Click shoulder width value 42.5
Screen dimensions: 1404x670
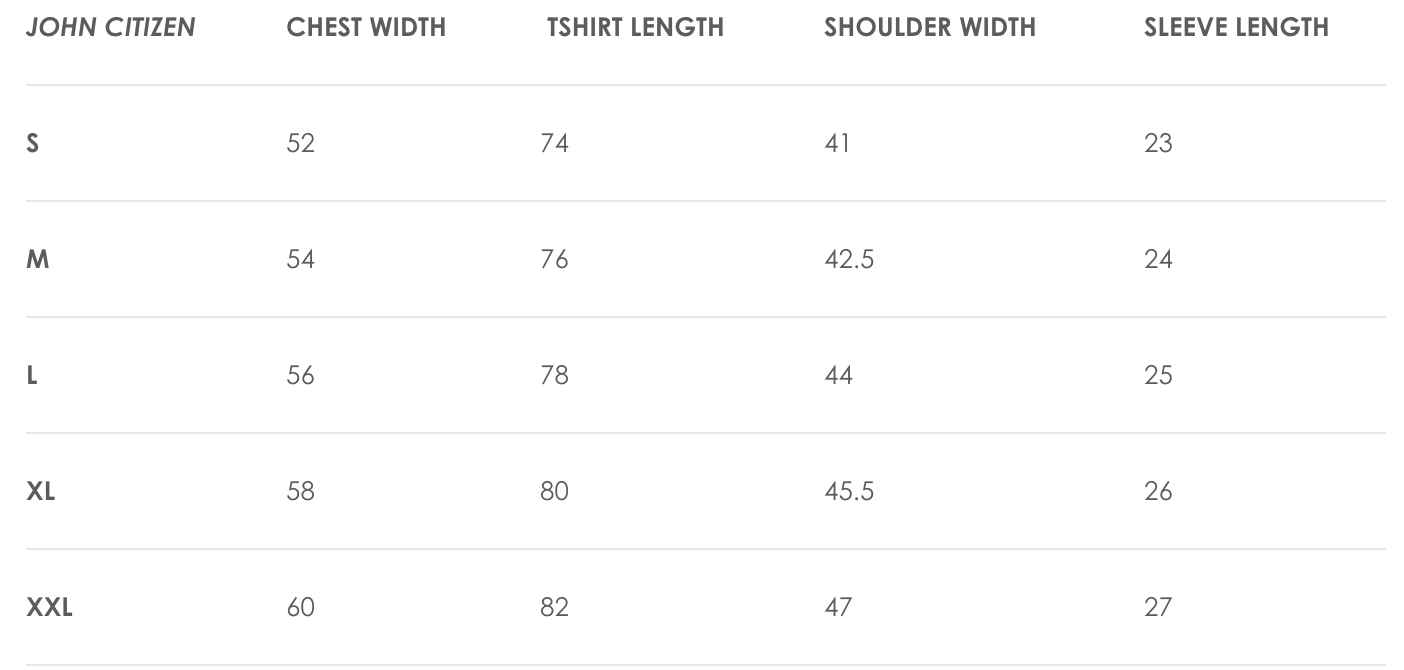(x=849, y=259)
